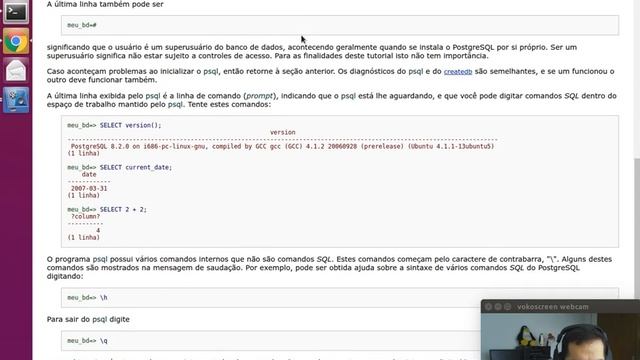Maximize the vokoscreen webcam window

tap(507, 307)
